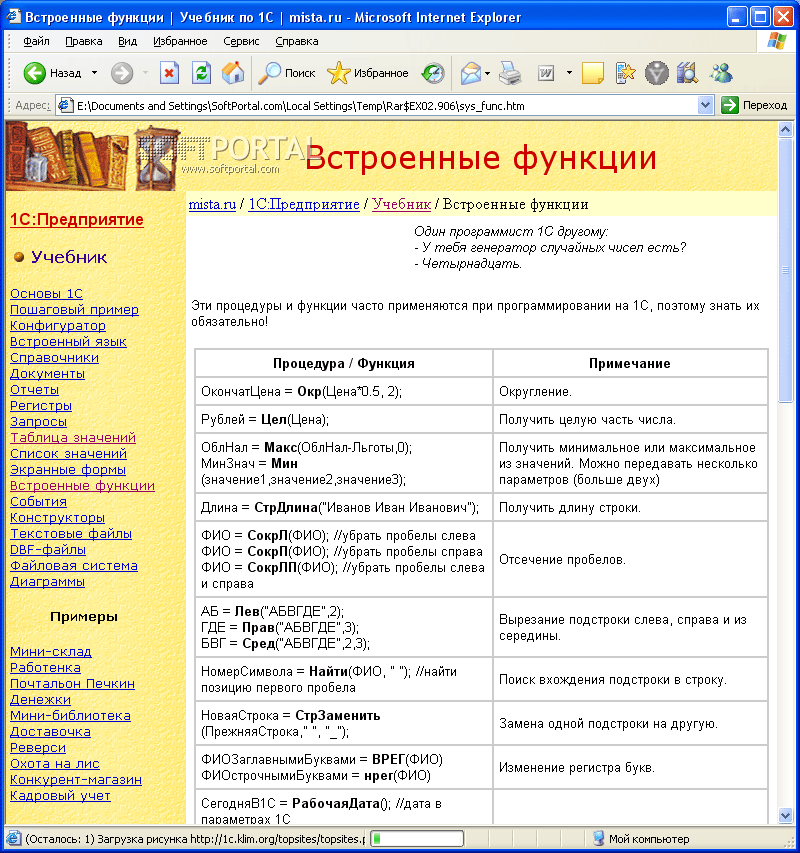Open the Edit with Word dropdown arrow
This screenshot has height=853, width=800.
[x=569, y=73]
